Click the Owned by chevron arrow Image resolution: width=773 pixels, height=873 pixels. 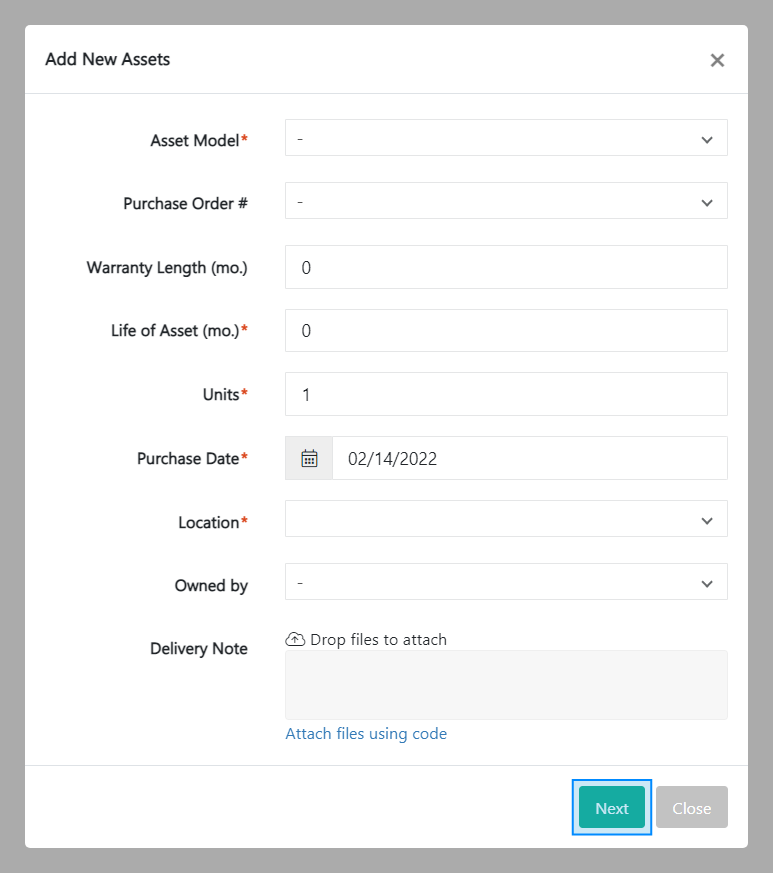[709, 581]
